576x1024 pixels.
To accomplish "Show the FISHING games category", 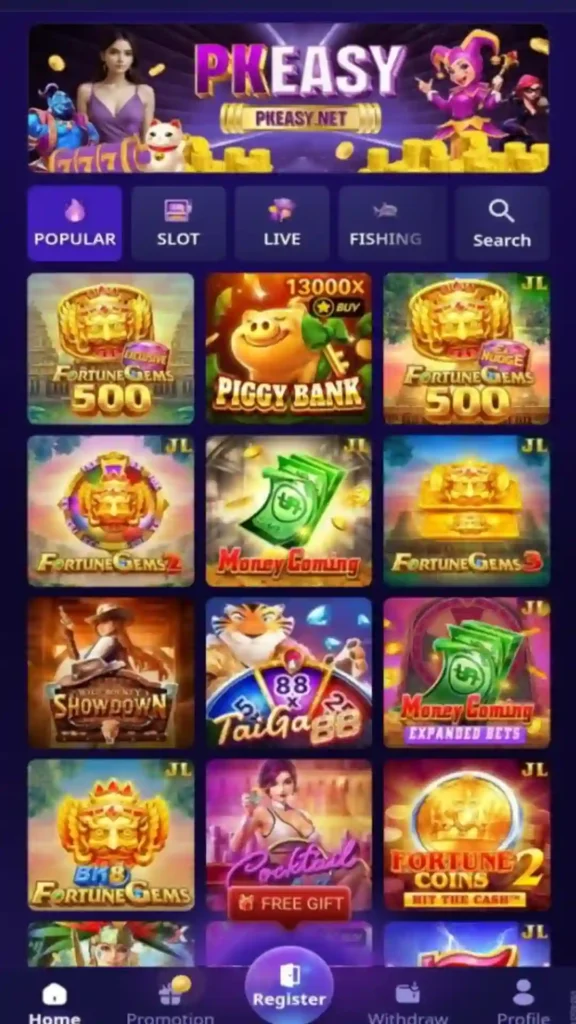I will point(385,223).
